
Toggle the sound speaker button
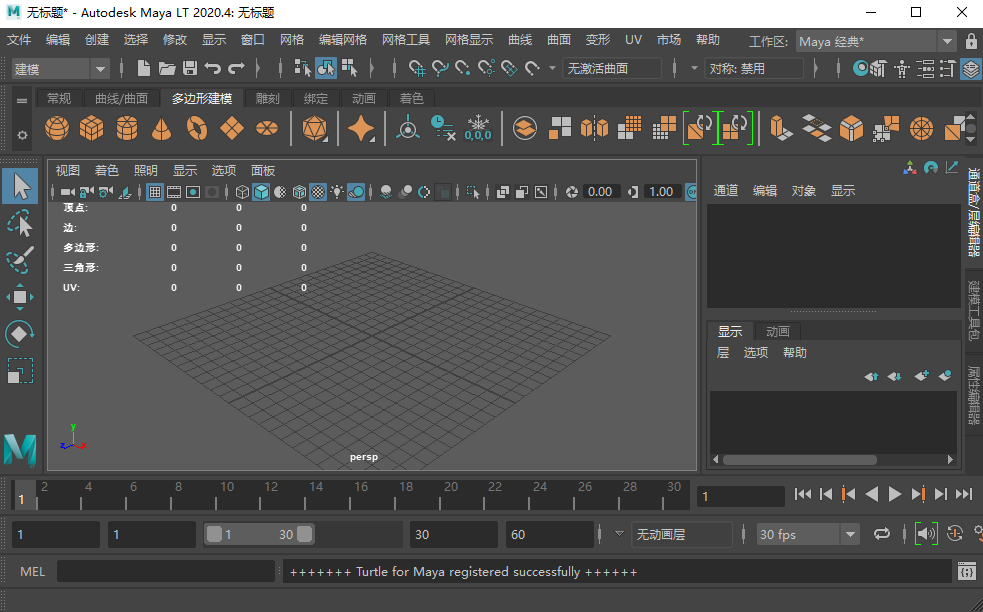tap(926, 534)
